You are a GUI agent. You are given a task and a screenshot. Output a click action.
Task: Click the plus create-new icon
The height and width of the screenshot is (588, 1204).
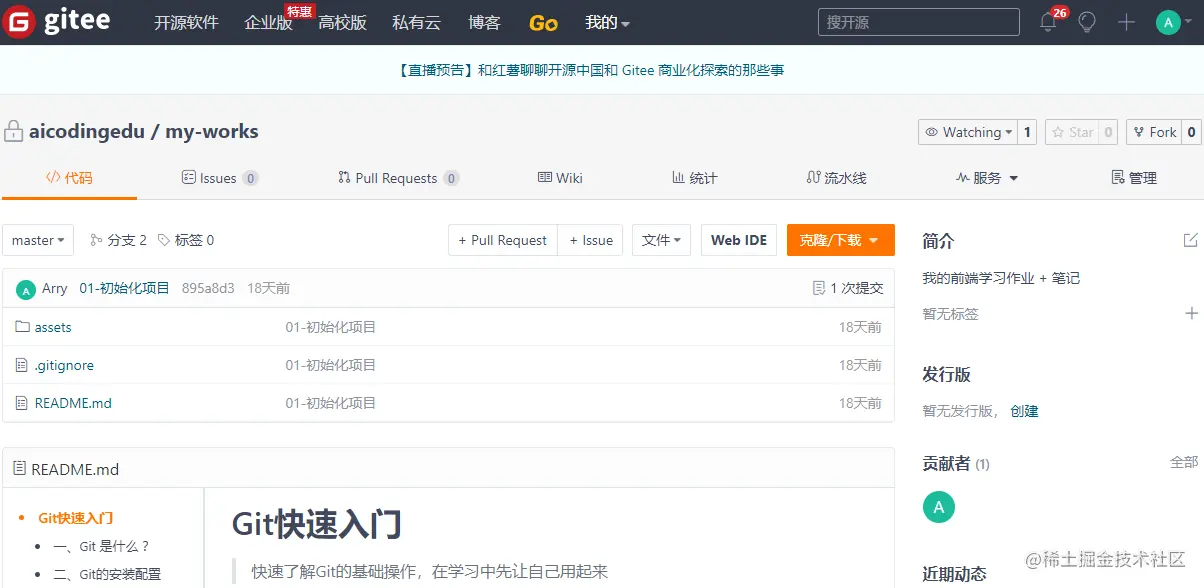1127,22
